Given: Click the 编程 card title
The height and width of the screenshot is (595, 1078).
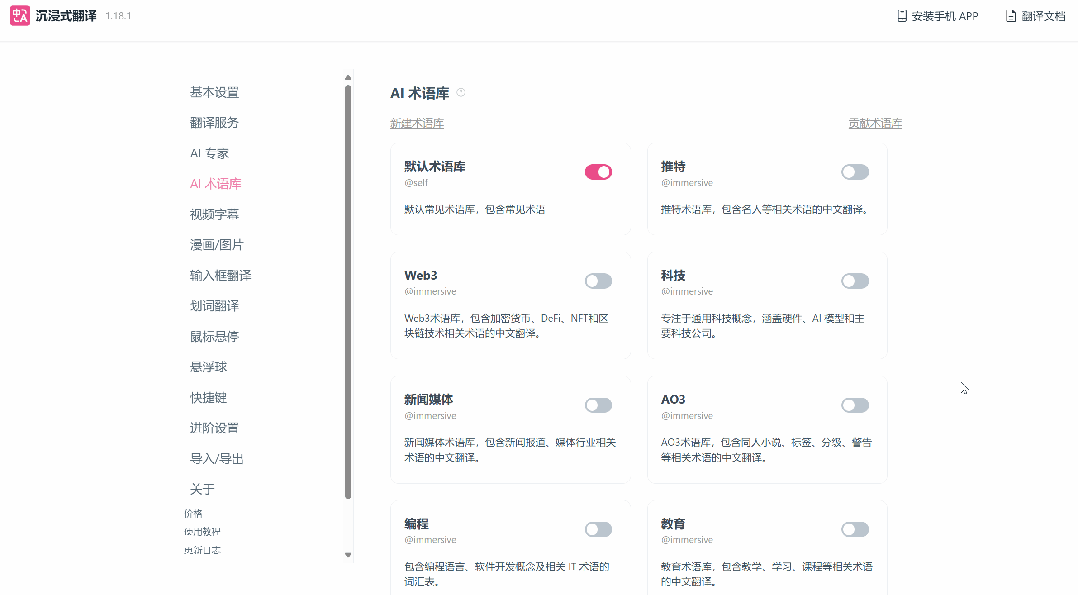Looking at the screenshot, I should tap(416, 523).
